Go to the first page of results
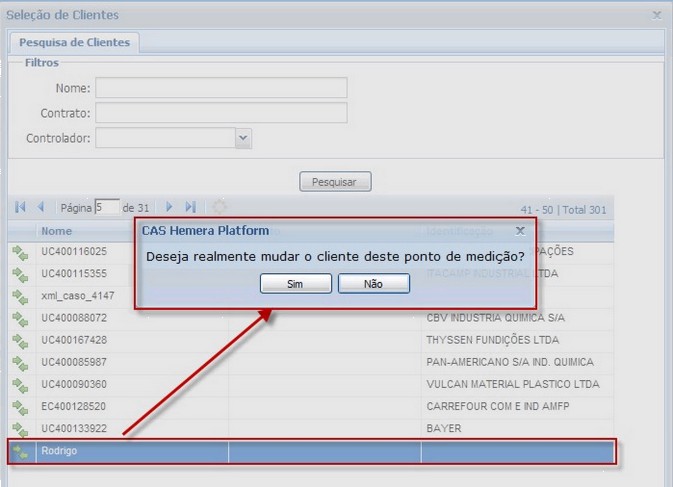This screenshot has height=487, width=673. tap(20, 207)
